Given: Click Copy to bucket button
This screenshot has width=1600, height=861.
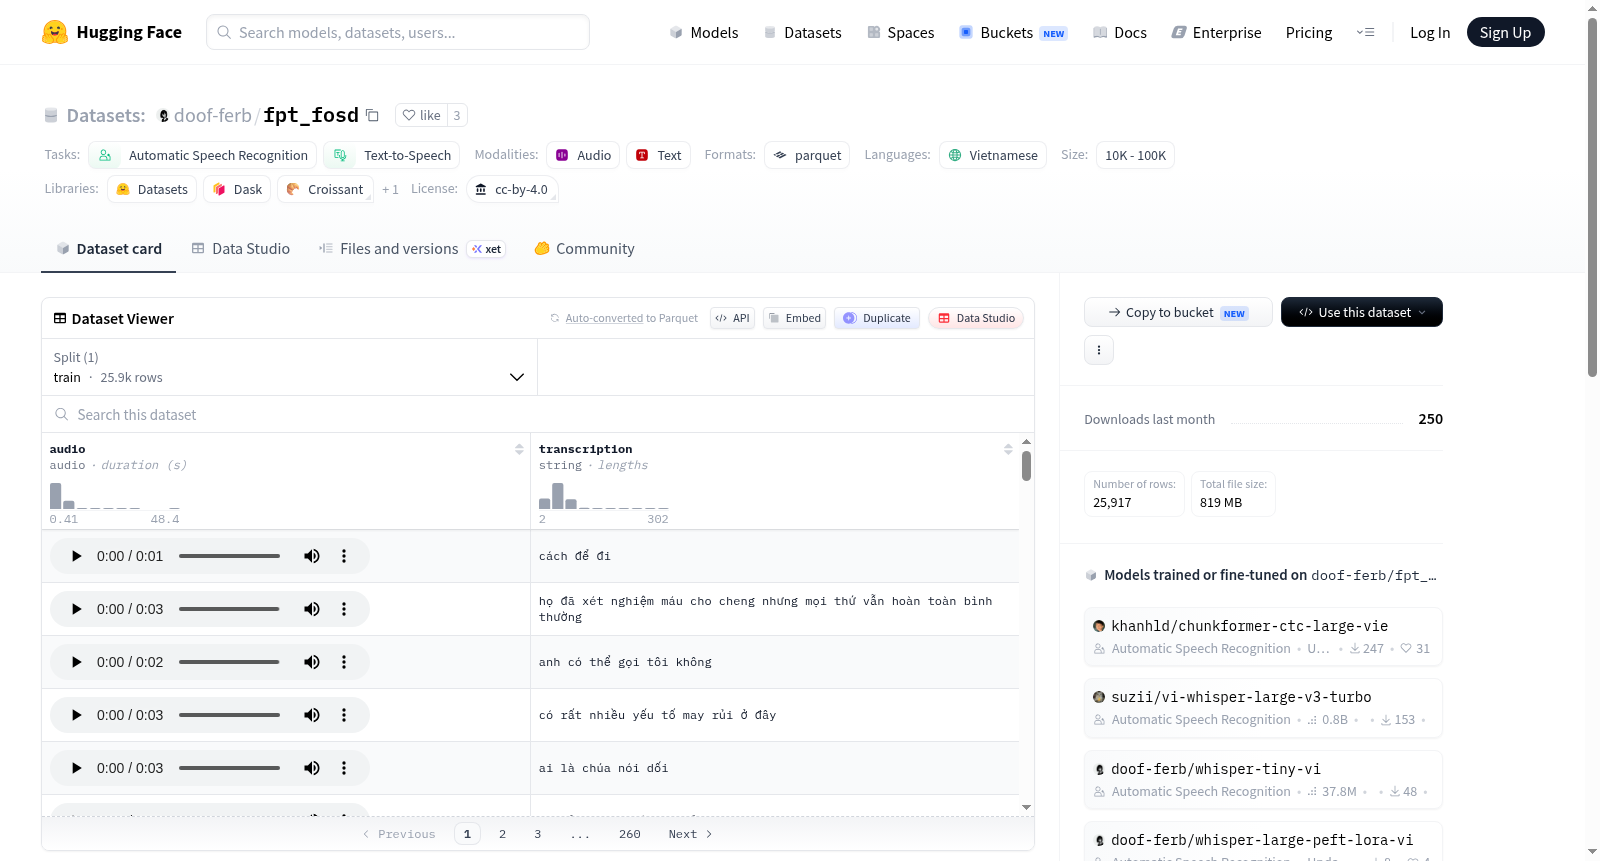Looking at the screenshot, I should (1178, 312).
